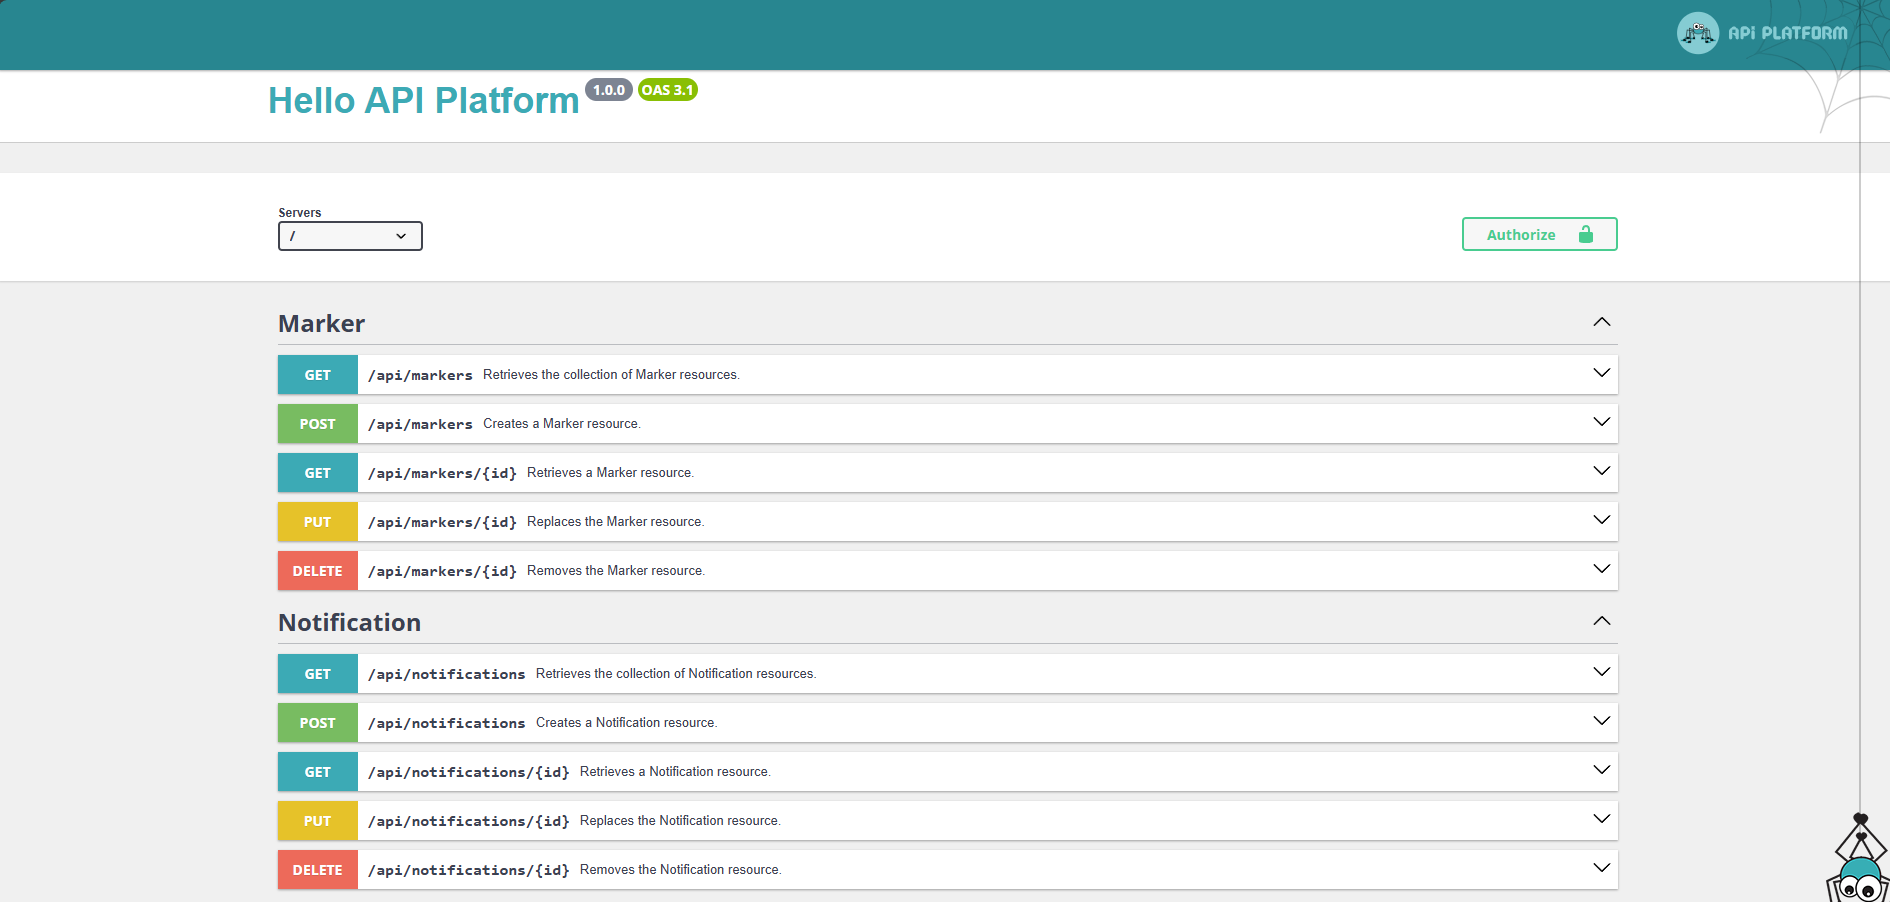Click the POST /api/notifications path
Viewport: 1890px width, 902px height.
point(446,723)
